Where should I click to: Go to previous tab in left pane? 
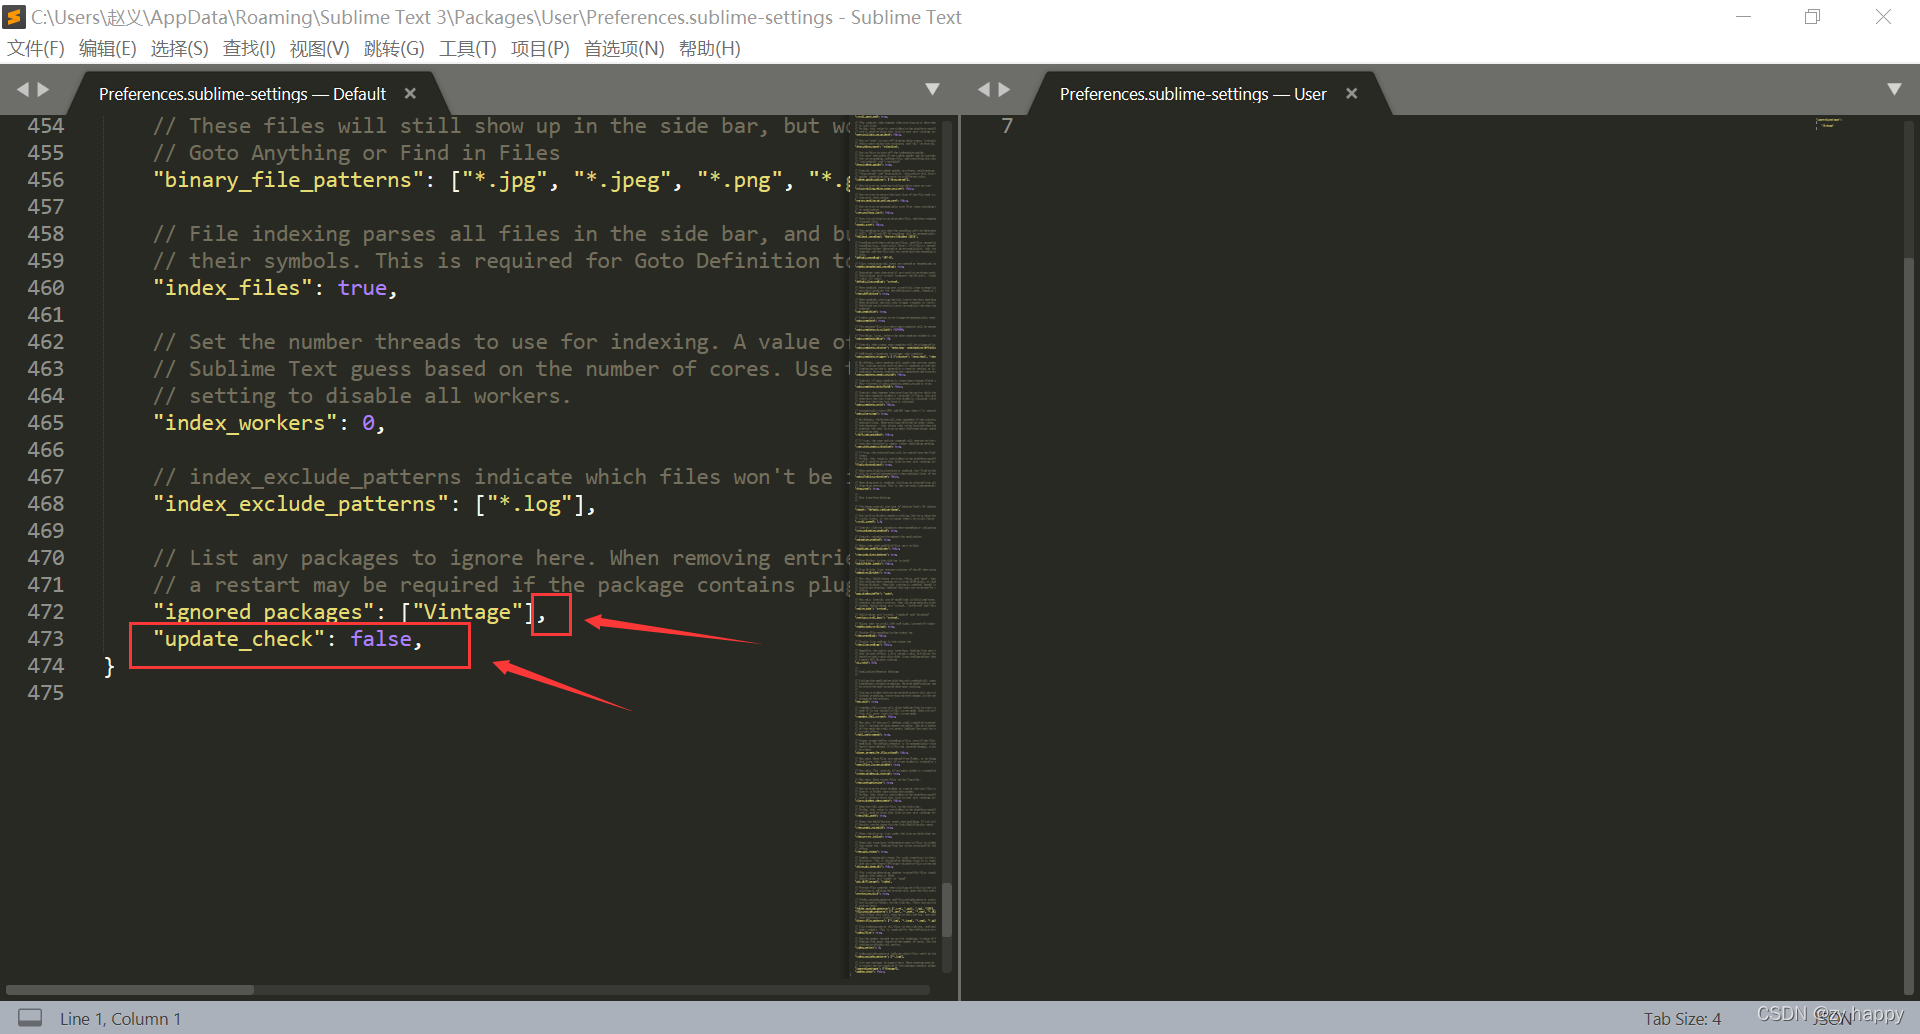pos(23,90)
